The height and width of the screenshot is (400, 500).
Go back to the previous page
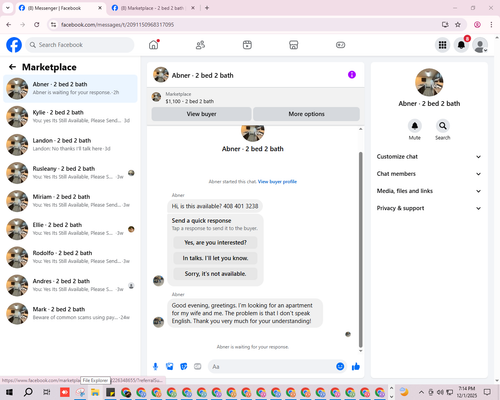tap(9, 25)
